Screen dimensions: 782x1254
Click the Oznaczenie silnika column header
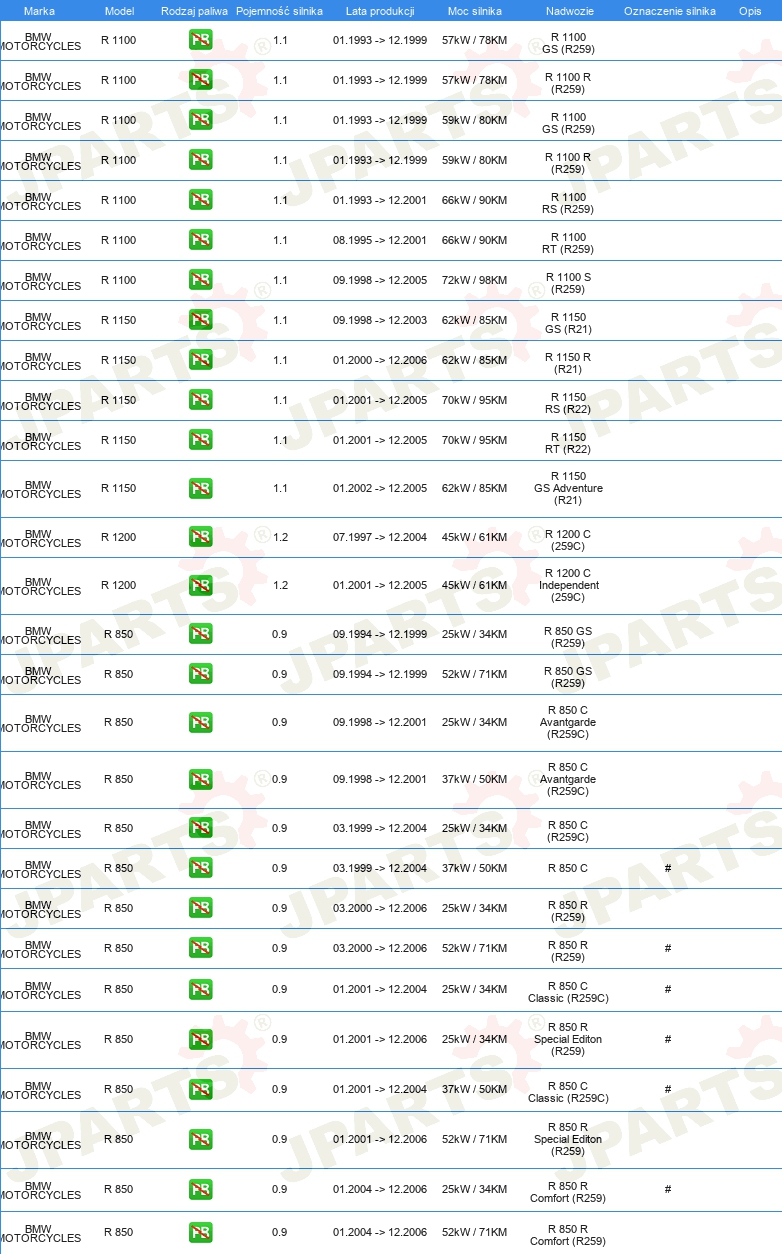pyautogui.click(x=670, y=11)
